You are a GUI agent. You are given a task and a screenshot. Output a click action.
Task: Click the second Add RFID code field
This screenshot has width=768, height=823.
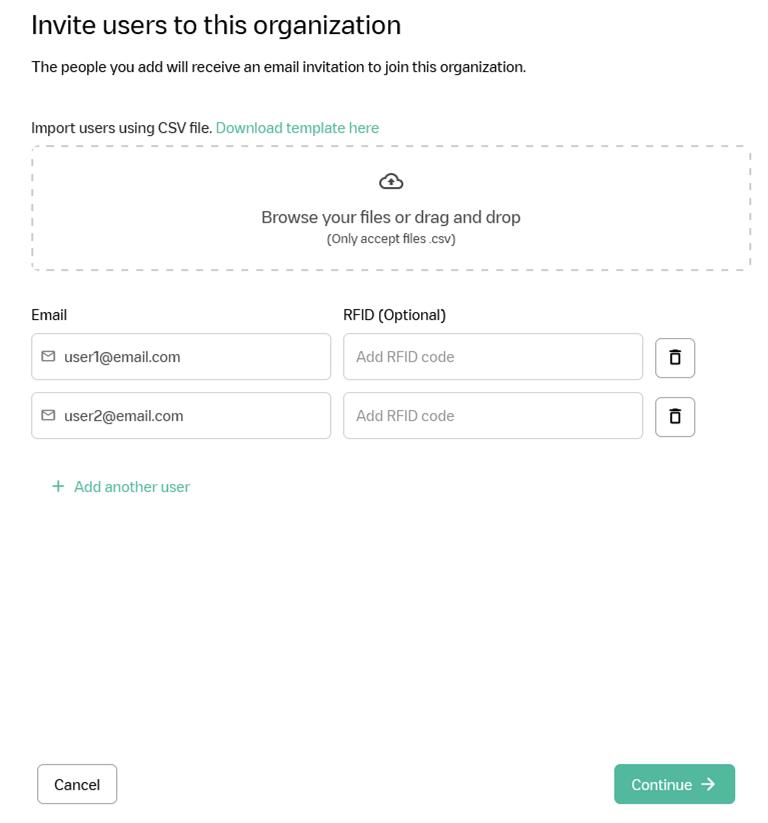(492, 416)
